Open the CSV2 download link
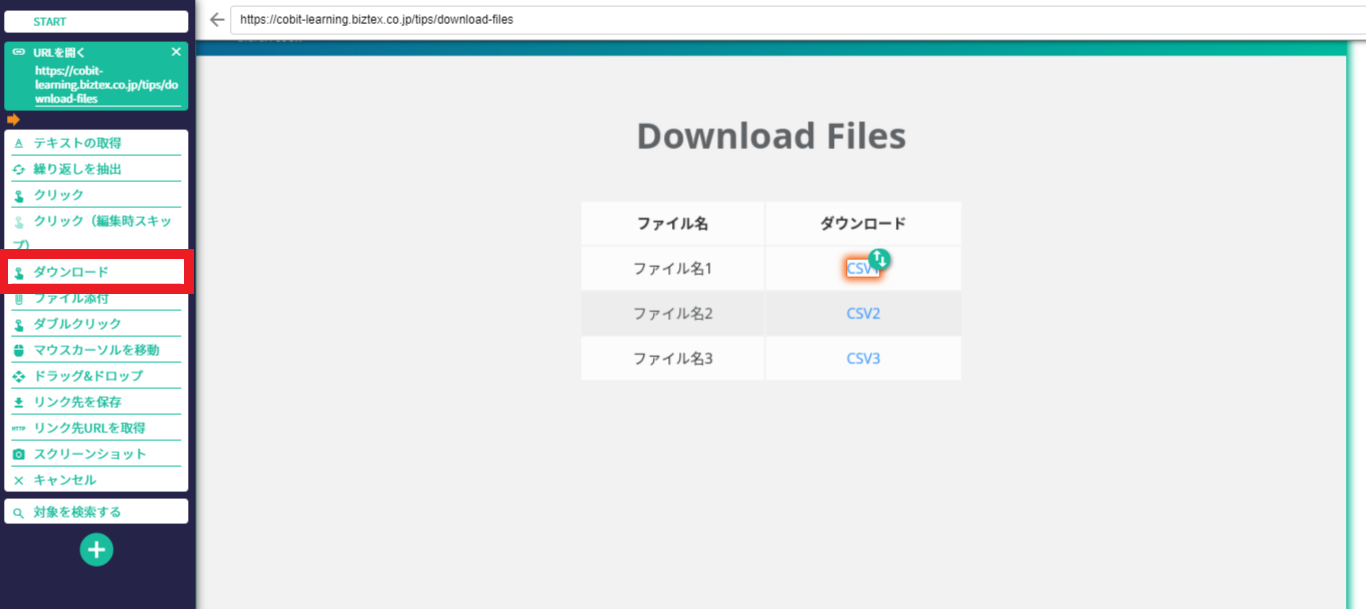This screenshot has width=1366, height=609. click(x=863, y=313)
